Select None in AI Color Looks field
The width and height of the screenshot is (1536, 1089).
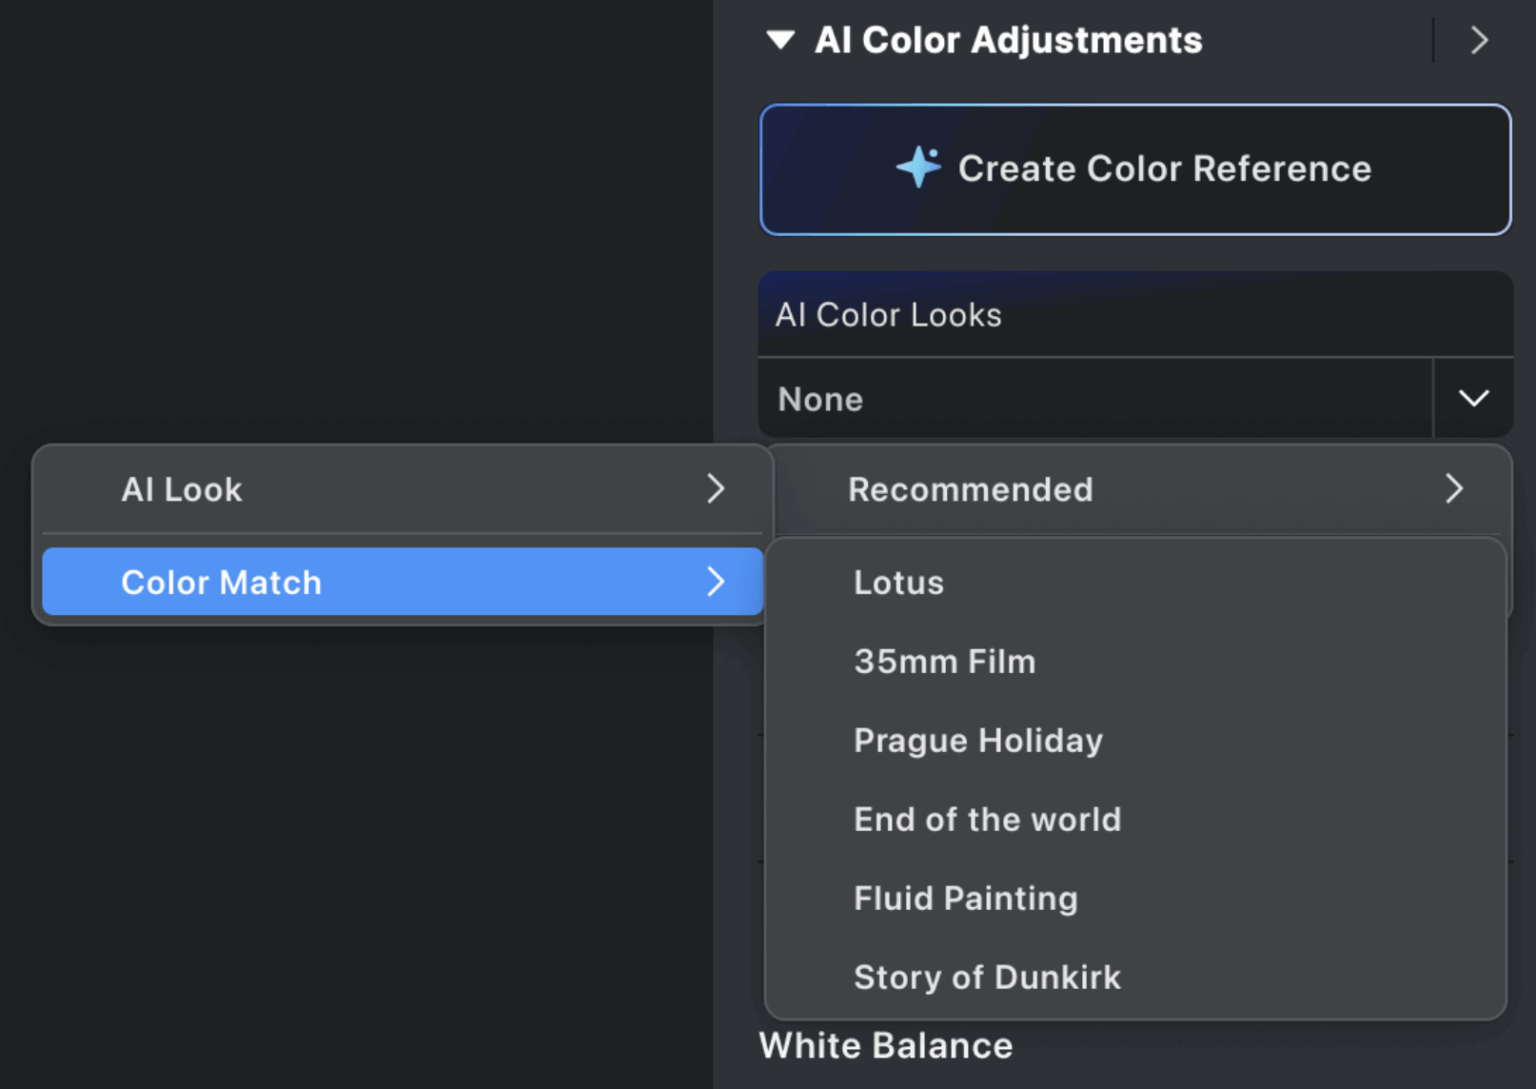pos(1093,398)
